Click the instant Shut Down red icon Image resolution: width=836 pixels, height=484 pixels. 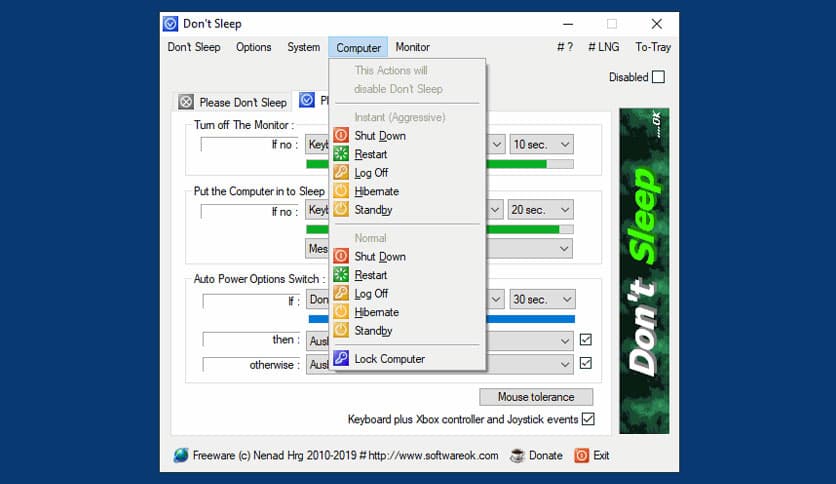click(x=341, y=135)
